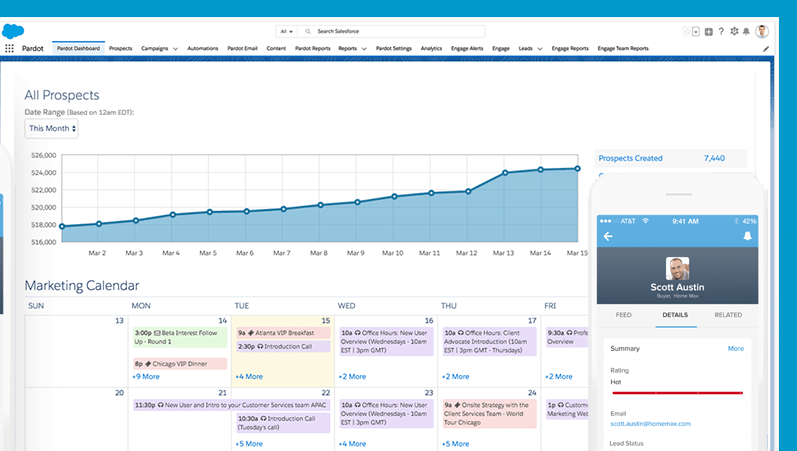Click the Prospects Created link
Screen dimensions: 797x451
coord(630,158)
